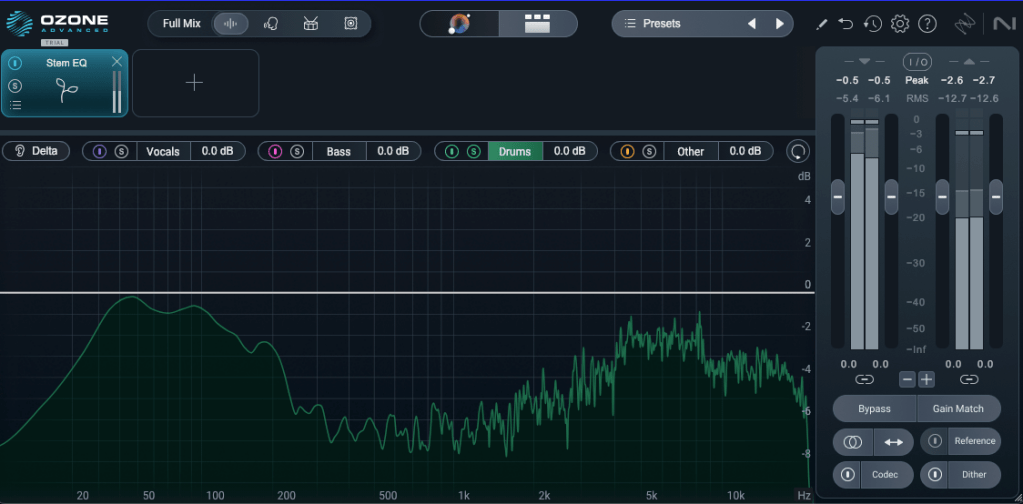This screenshot has width=1023, height=504.
Task: Go to next preset with right arrow
Action: click(x=779, y=23)
